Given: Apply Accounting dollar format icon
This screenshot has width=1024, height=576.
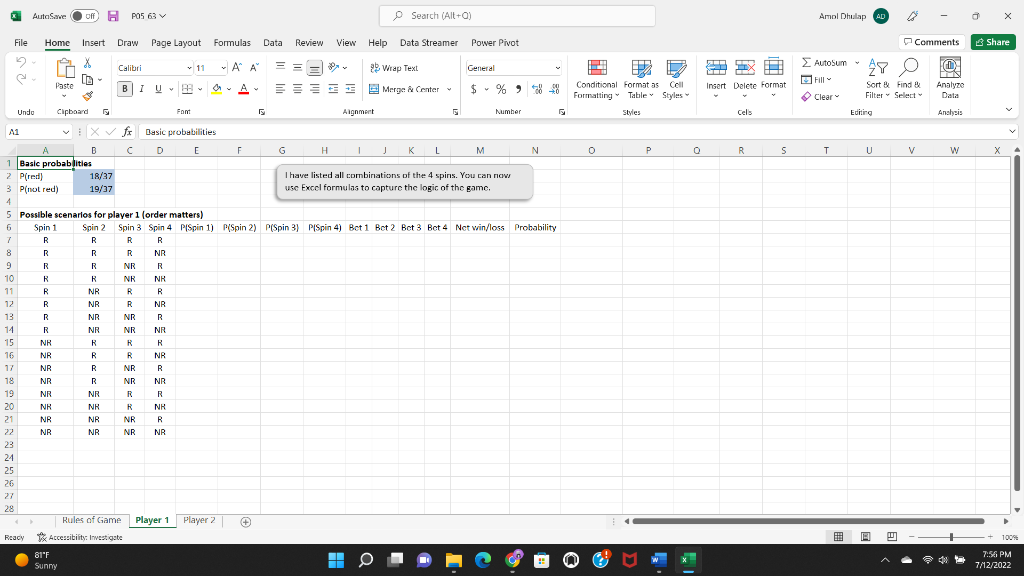Looking at the screenshot, I should [473, 89].
